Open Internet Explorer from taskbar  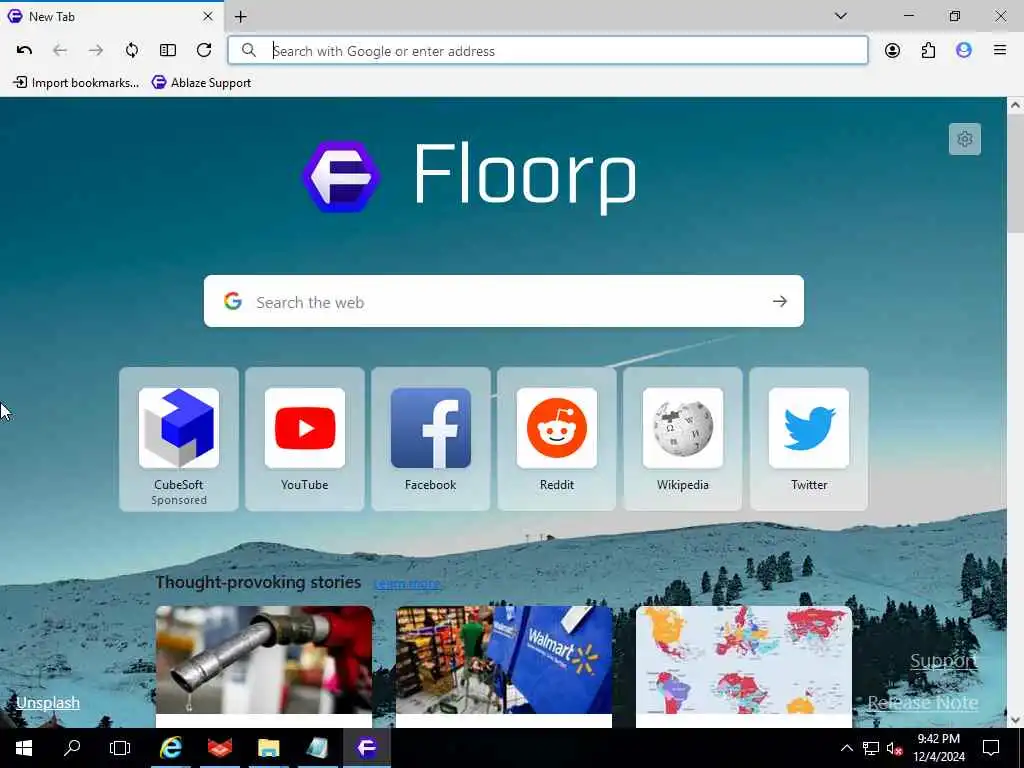[x=171, y=748]
